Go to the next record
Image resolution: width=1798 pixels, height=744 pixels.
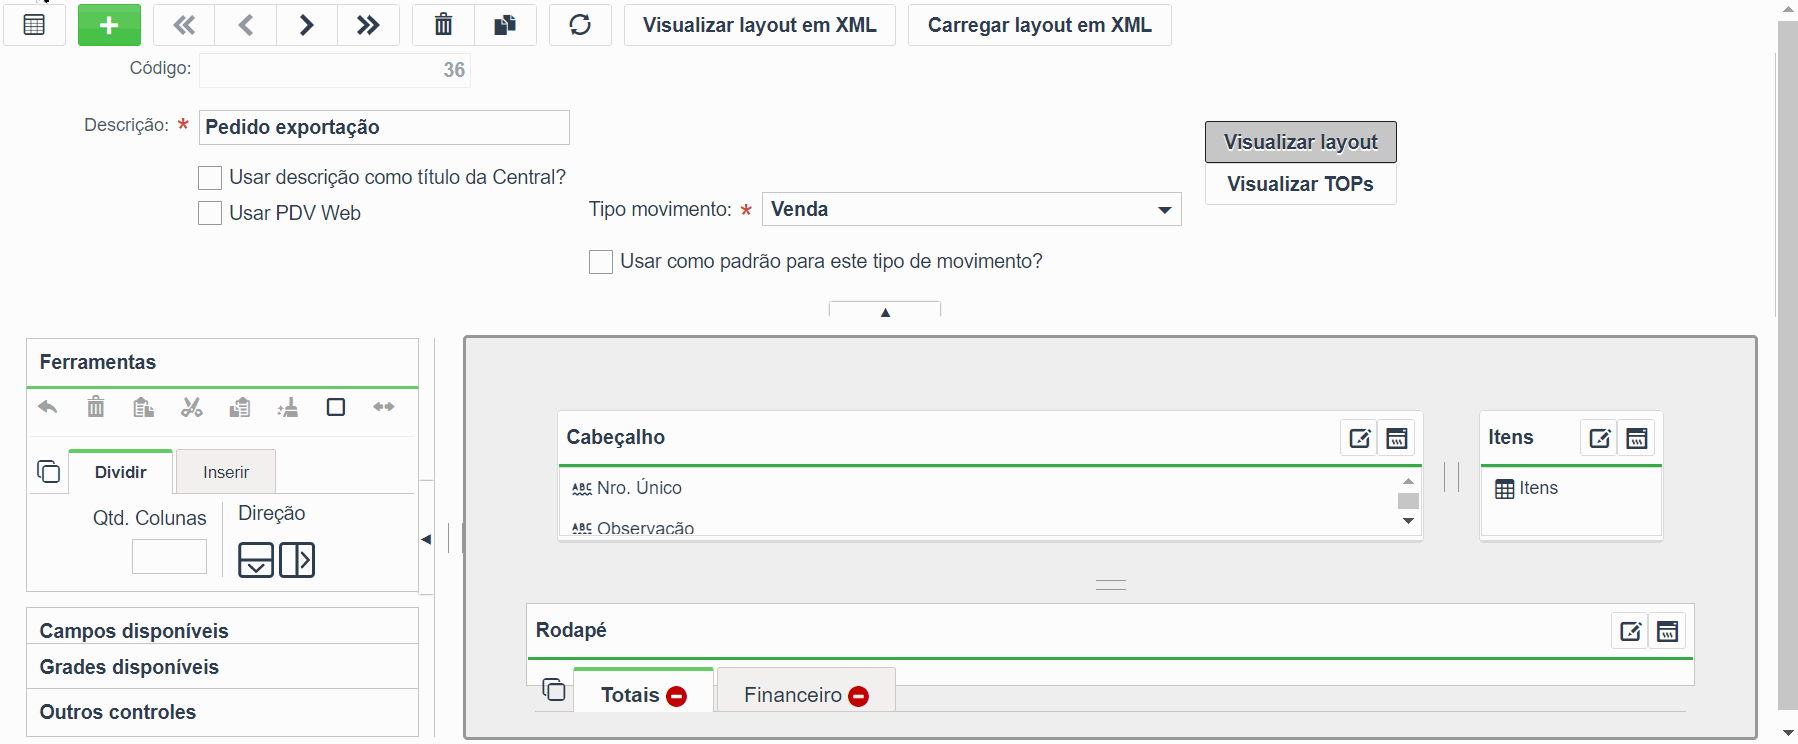(307, 25)
